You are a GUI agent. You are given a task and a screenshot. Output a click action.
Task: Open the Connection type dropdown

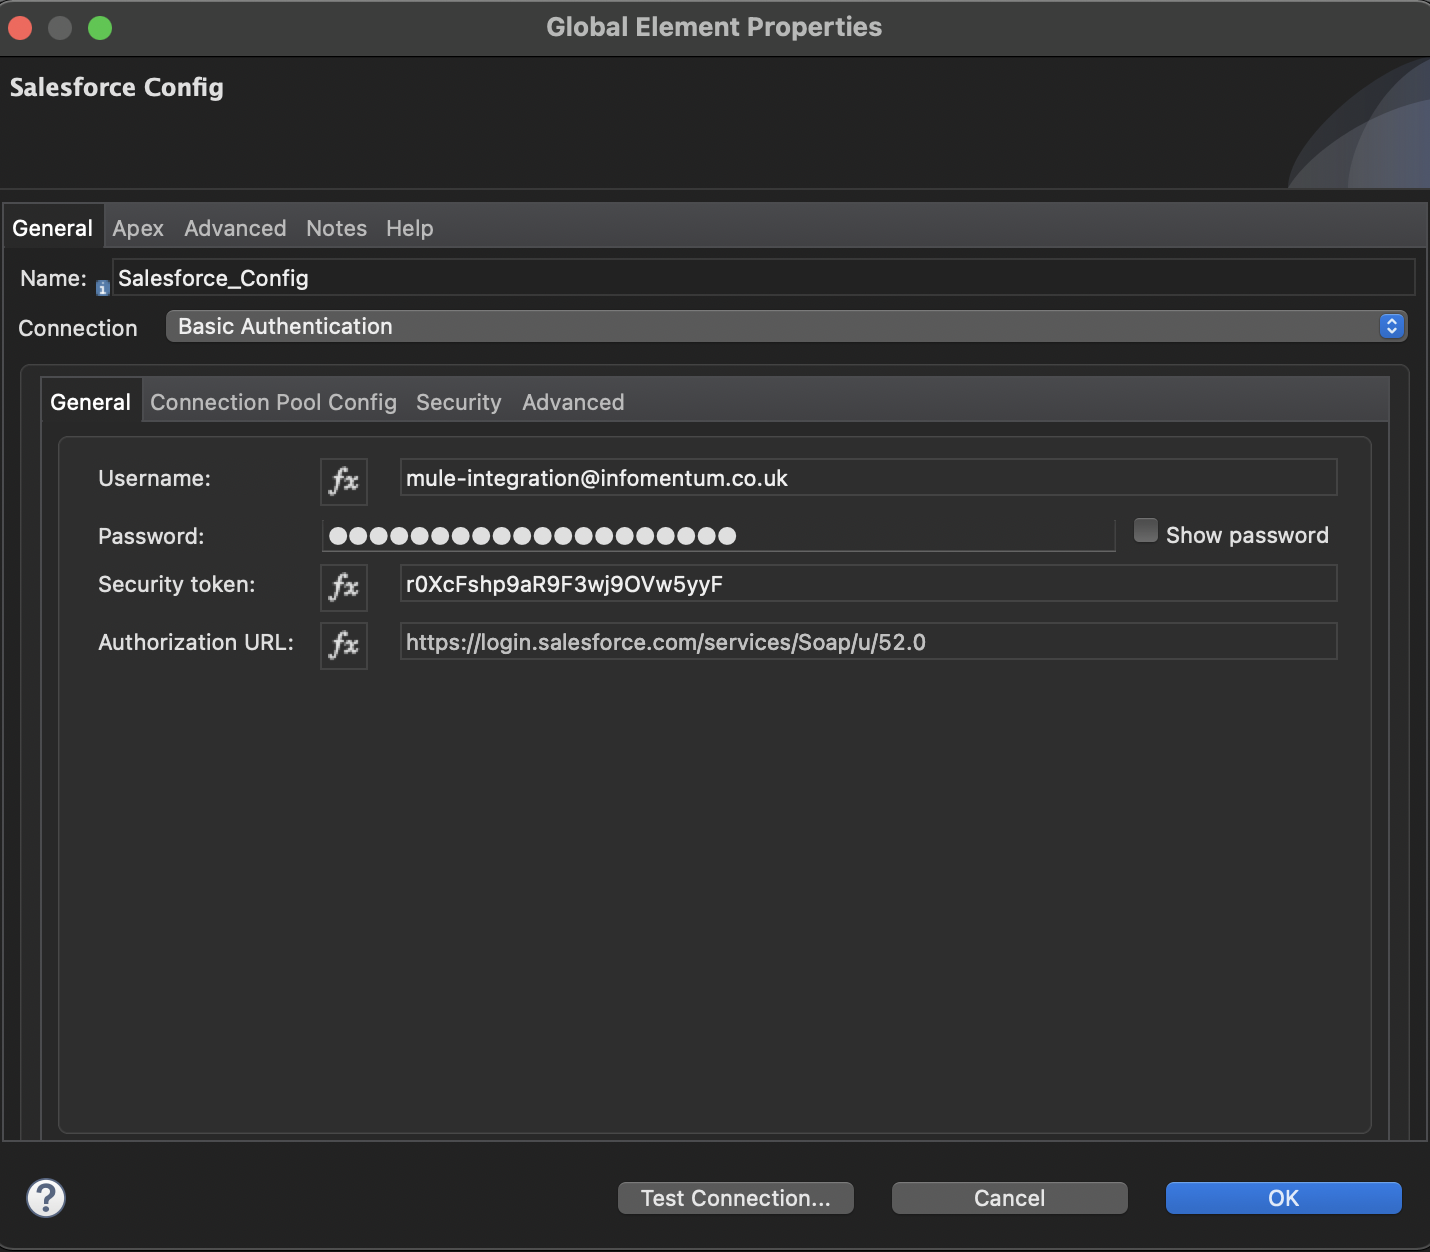pos(786,326)
